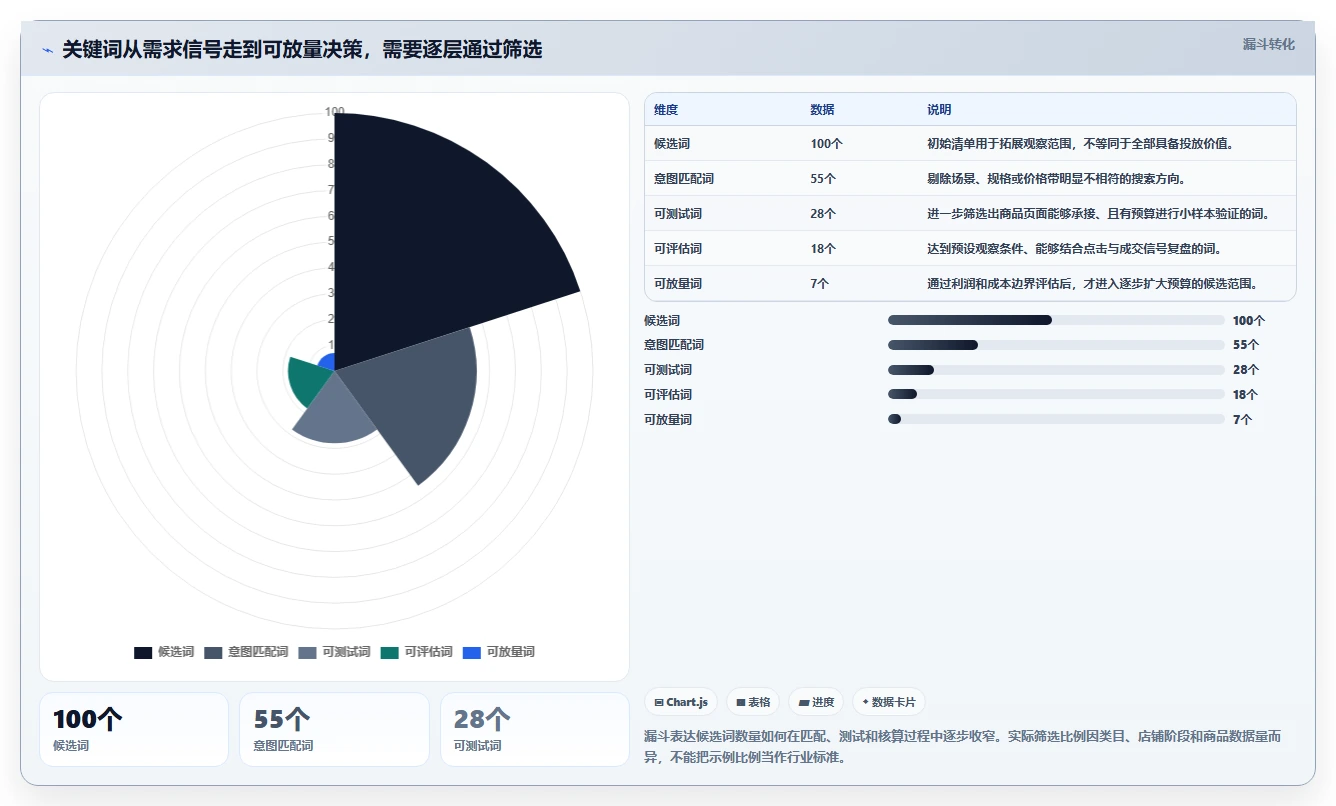
Task: Toggle the 意图匹配词 legend item
Action: pos(246,652)
